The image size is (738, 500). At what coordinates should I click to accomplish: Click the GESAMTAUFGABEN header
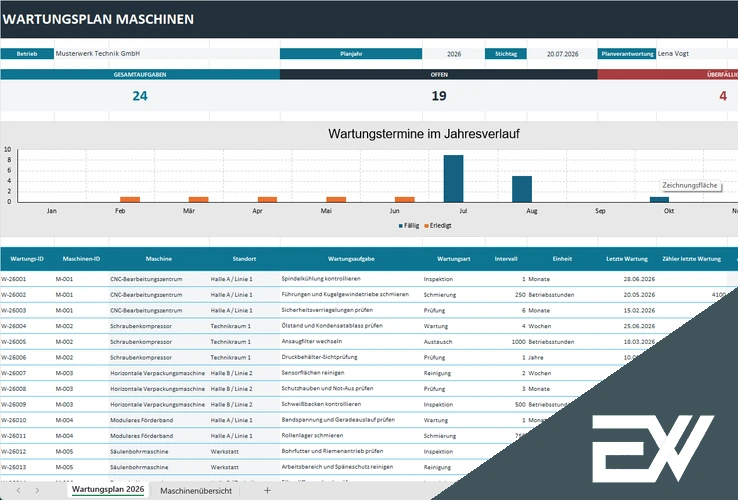[140, 74]
